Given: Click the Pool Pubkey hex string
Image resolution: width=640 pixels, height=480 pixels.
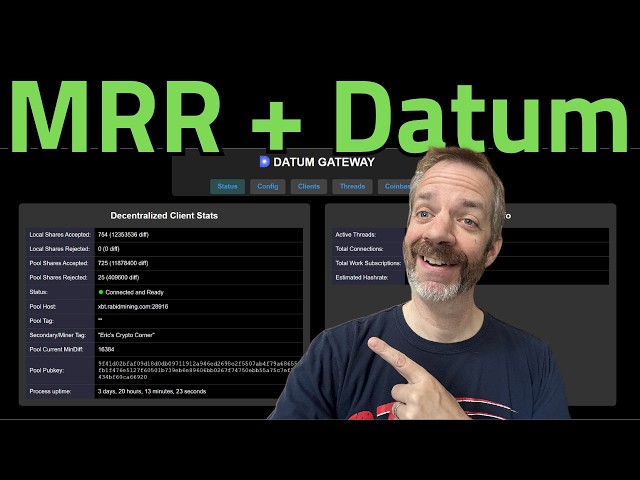Looking at the screenshot, I should pos(198,370).
